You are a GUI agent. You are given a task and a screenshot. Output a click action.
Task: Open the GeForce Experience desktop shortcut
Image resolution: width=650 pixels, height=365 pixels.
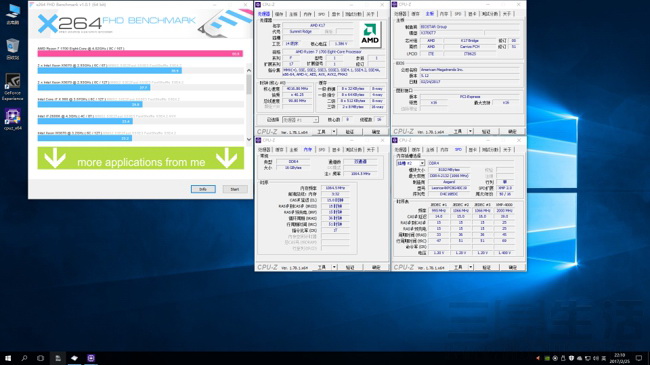click(12, 87)
